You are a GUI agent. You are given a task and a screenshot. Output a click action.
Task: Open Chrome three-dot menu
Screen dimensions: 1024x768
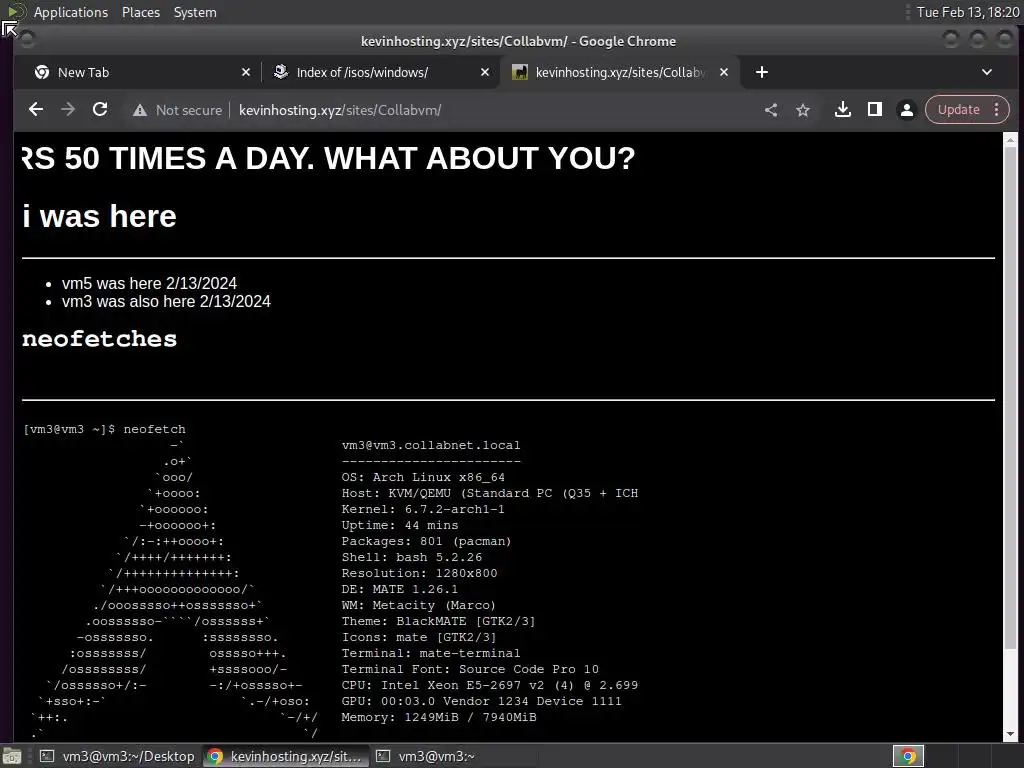click(x=997, y=110)
